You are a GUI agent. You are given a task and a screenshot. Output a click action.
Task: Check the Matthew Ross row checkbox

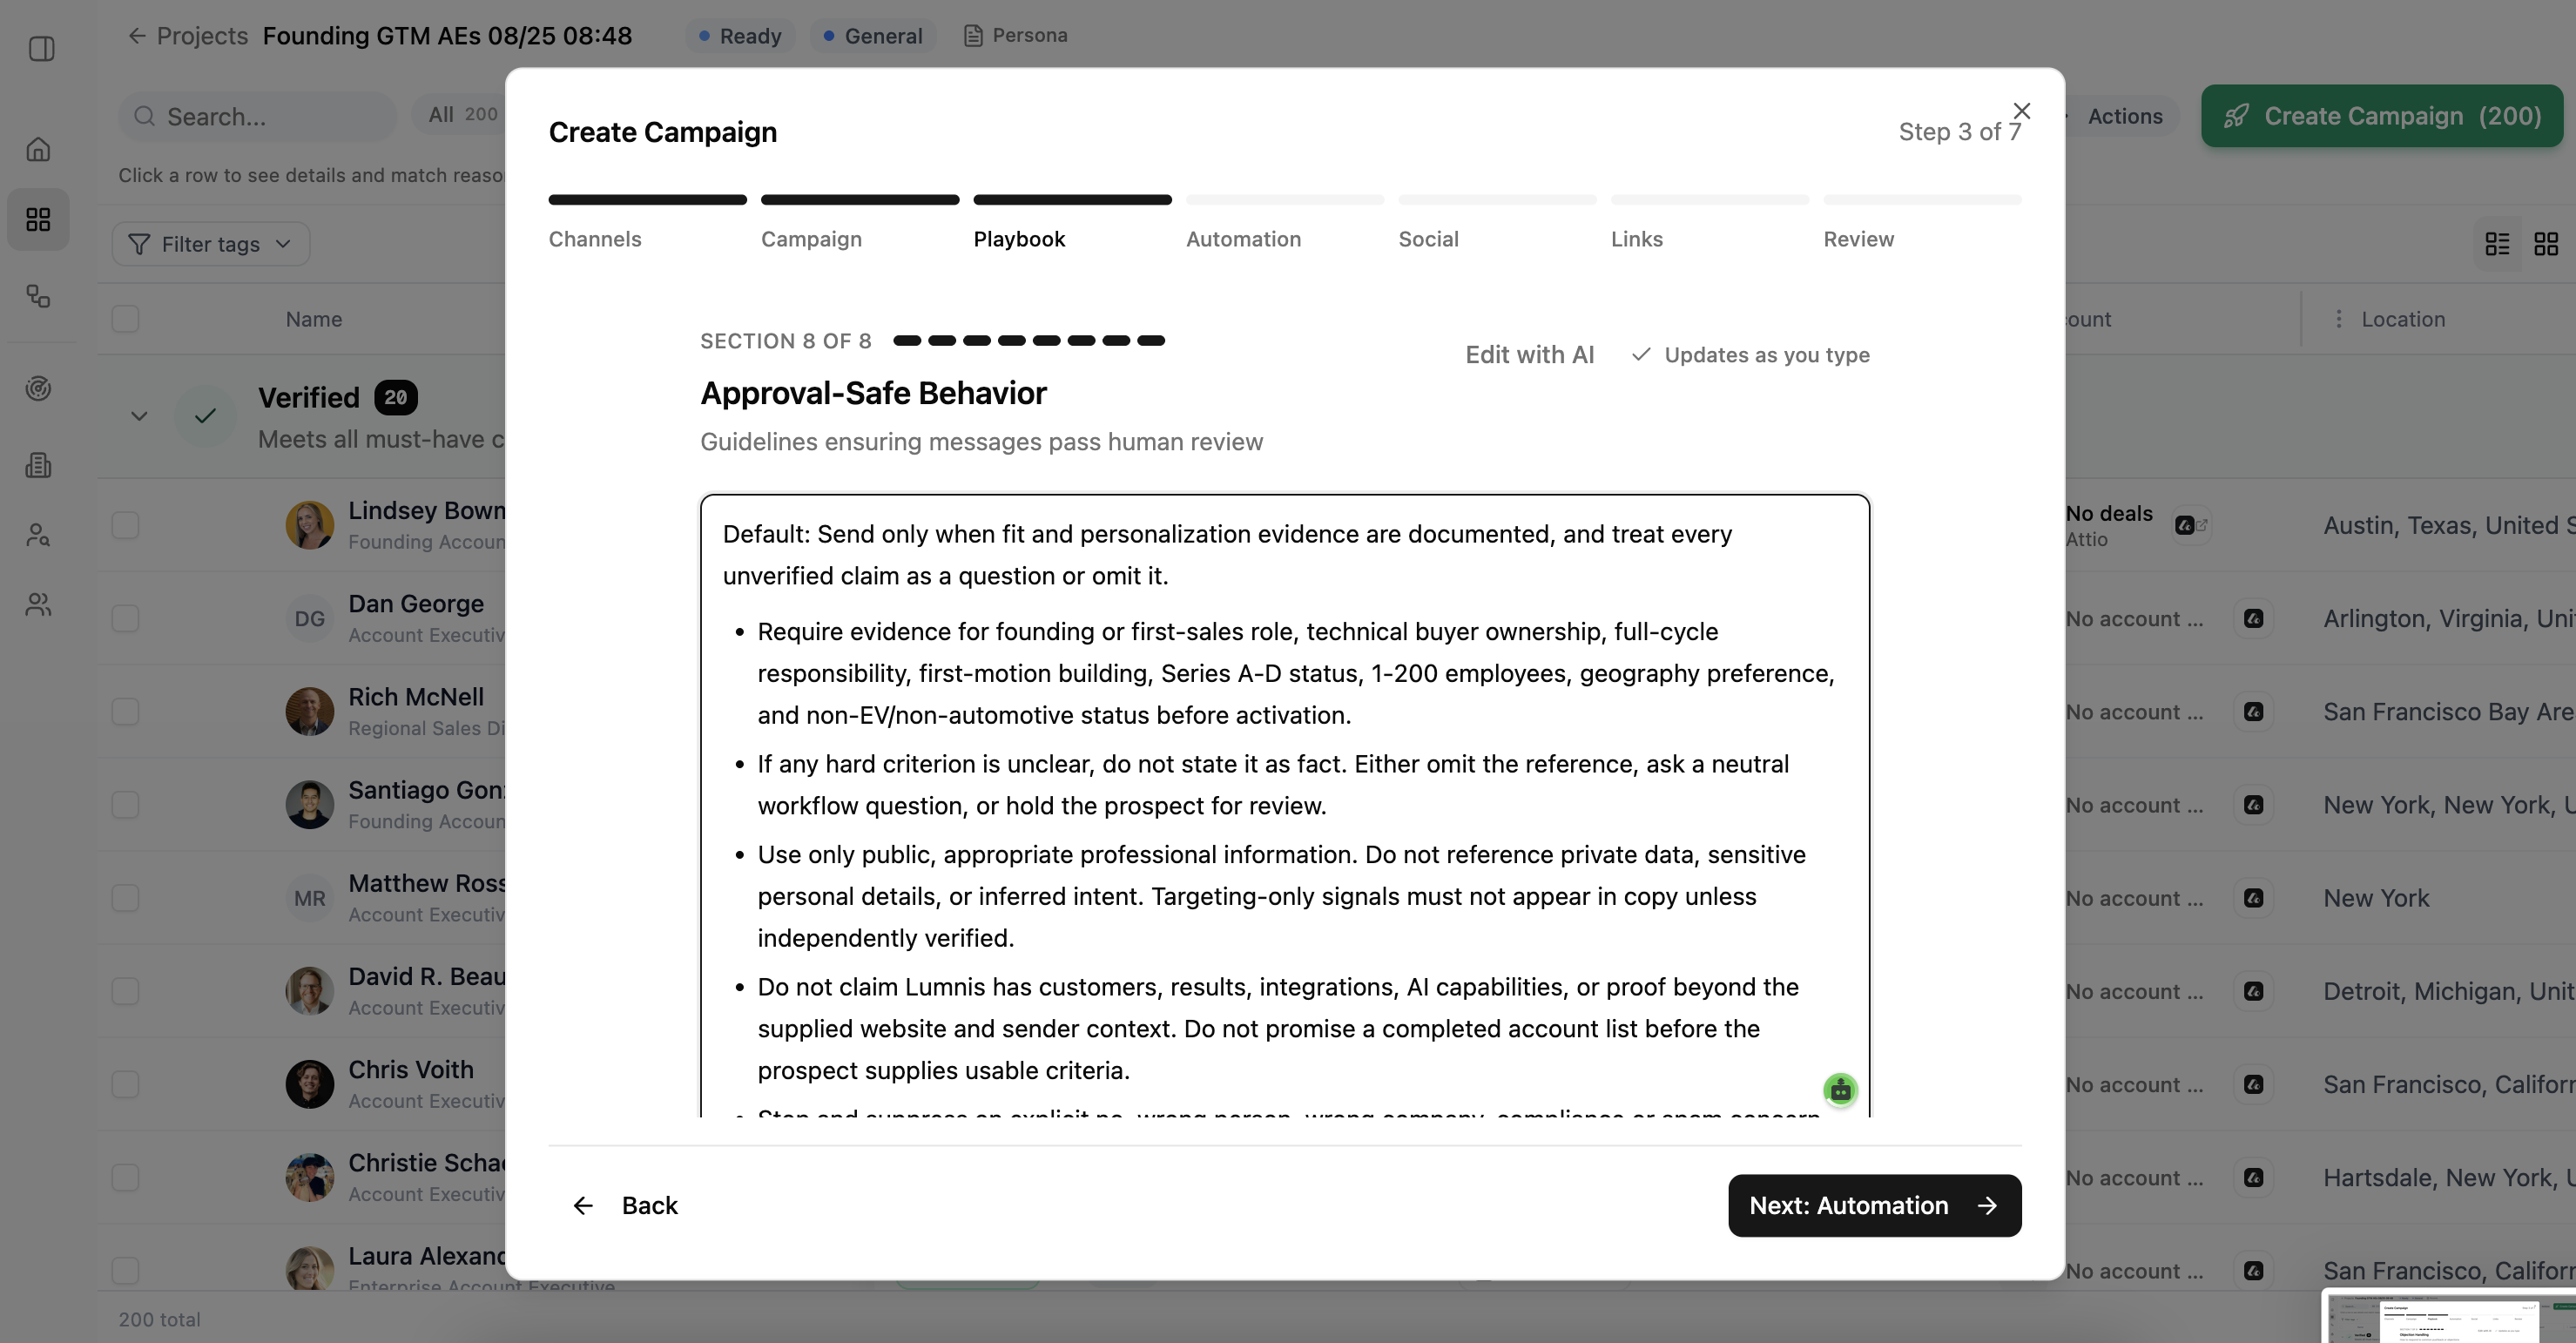(x=125, y=898)
